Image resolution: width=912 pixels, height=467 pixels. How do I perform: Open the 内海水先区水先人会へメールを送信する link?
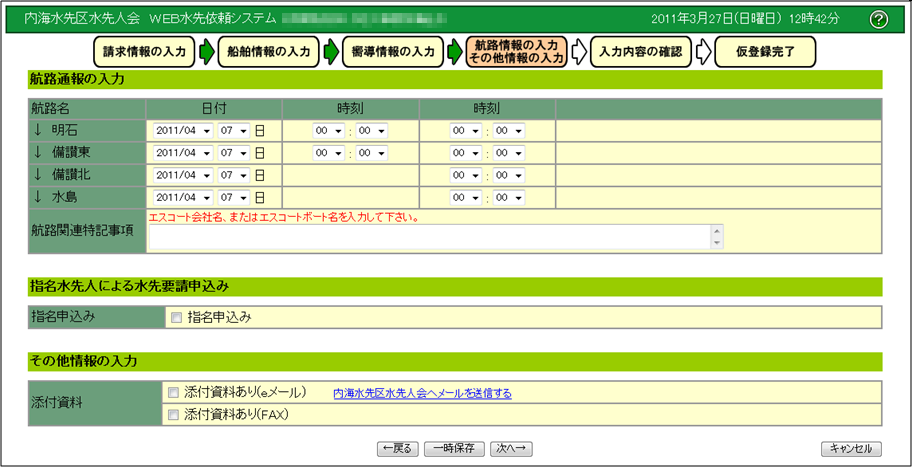click(422, 394)
